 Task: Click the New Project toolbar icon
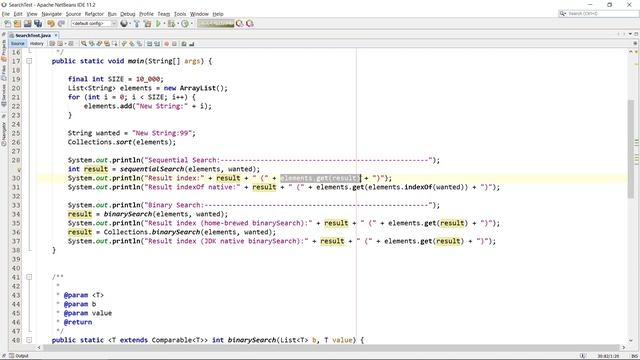[x=17, y=24]
